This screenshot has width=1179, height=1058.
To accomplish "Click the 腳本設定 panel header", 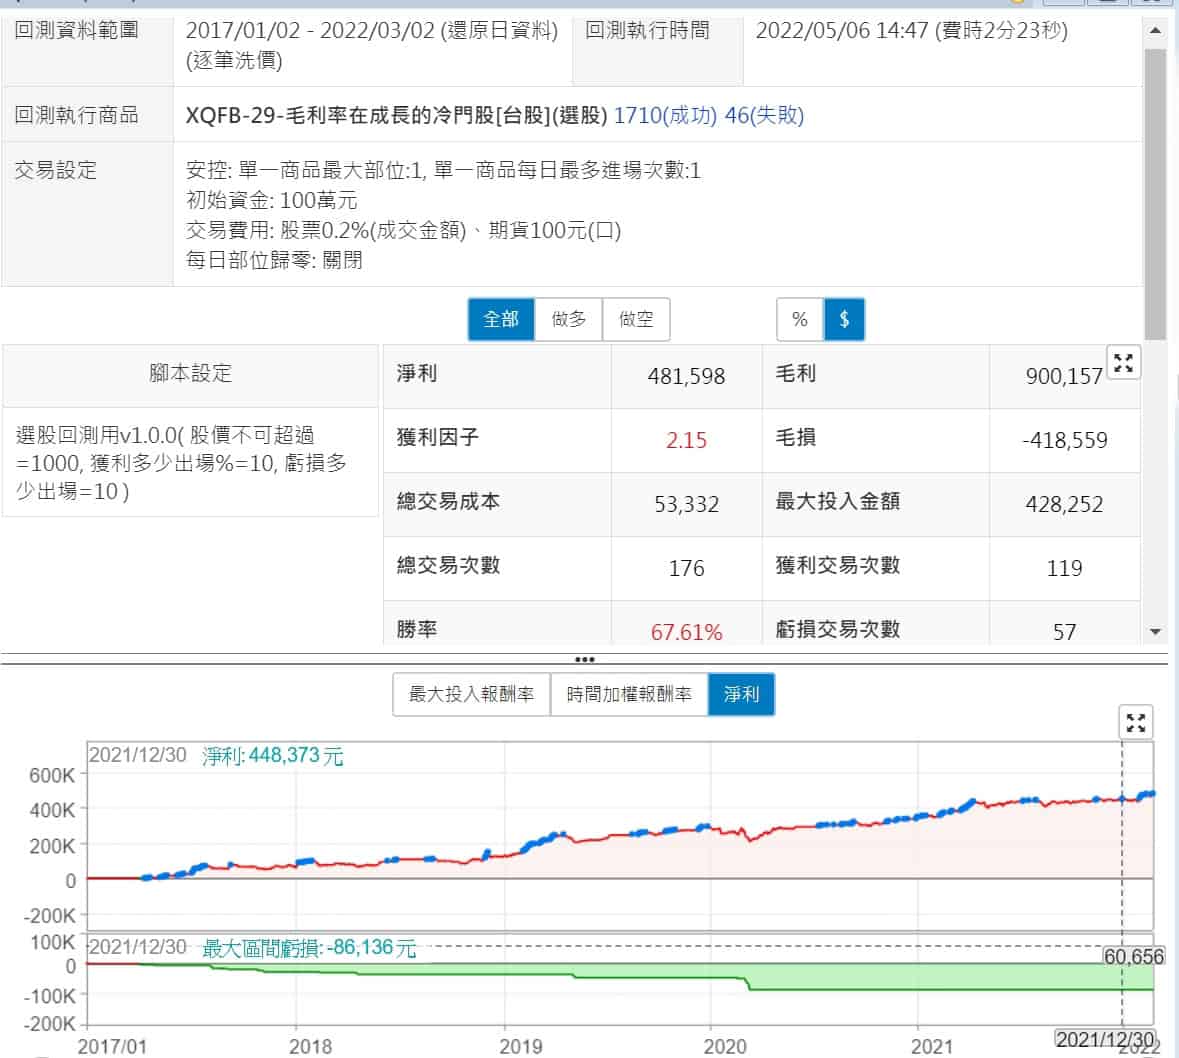I will tap(190, 374).
